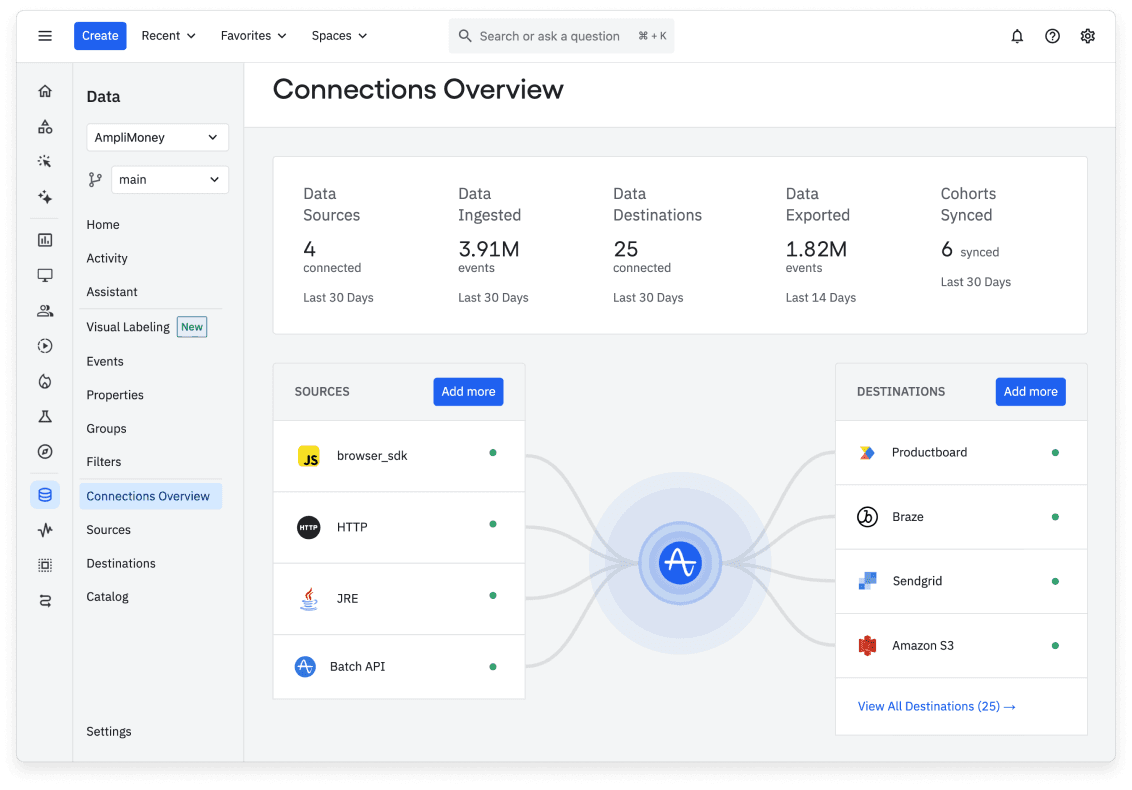Open the Spaces dropdown in the top bar

(338, 35)
